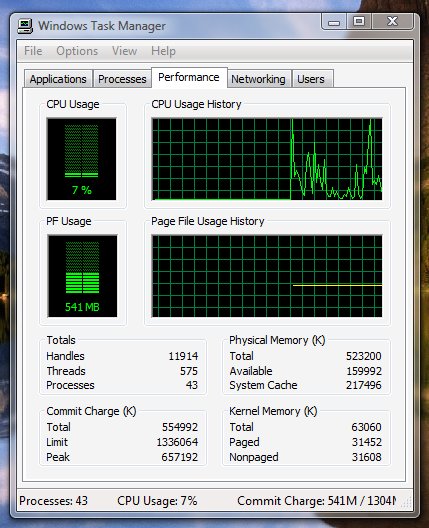Maximize the Task Manager window
This screenshot has width=429, height=528.
click(x=359, y=22)
